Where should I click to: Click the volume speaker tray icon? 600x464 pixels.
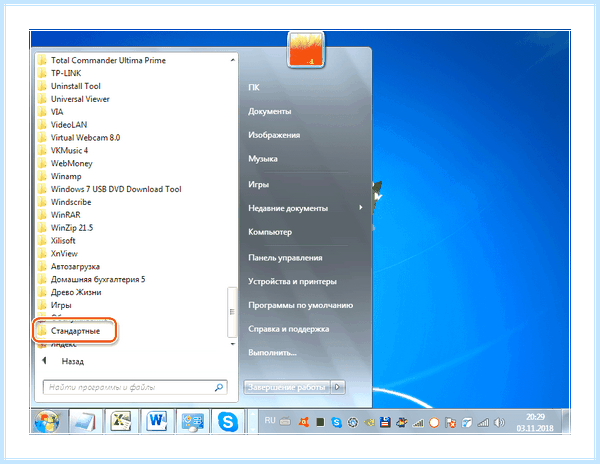tap(499, 423)
